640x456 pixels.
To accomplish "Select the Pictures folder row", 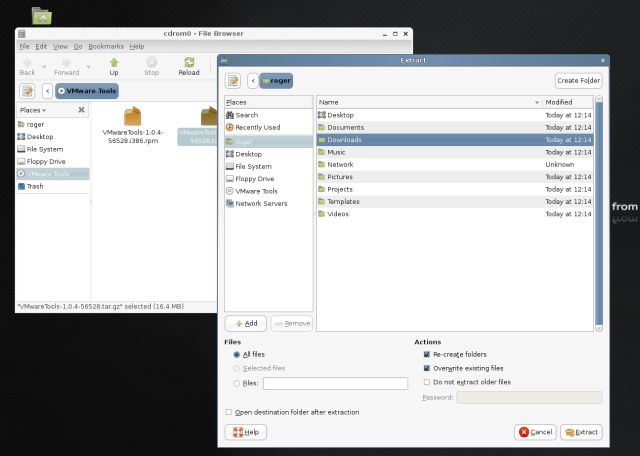I will 455,177.
